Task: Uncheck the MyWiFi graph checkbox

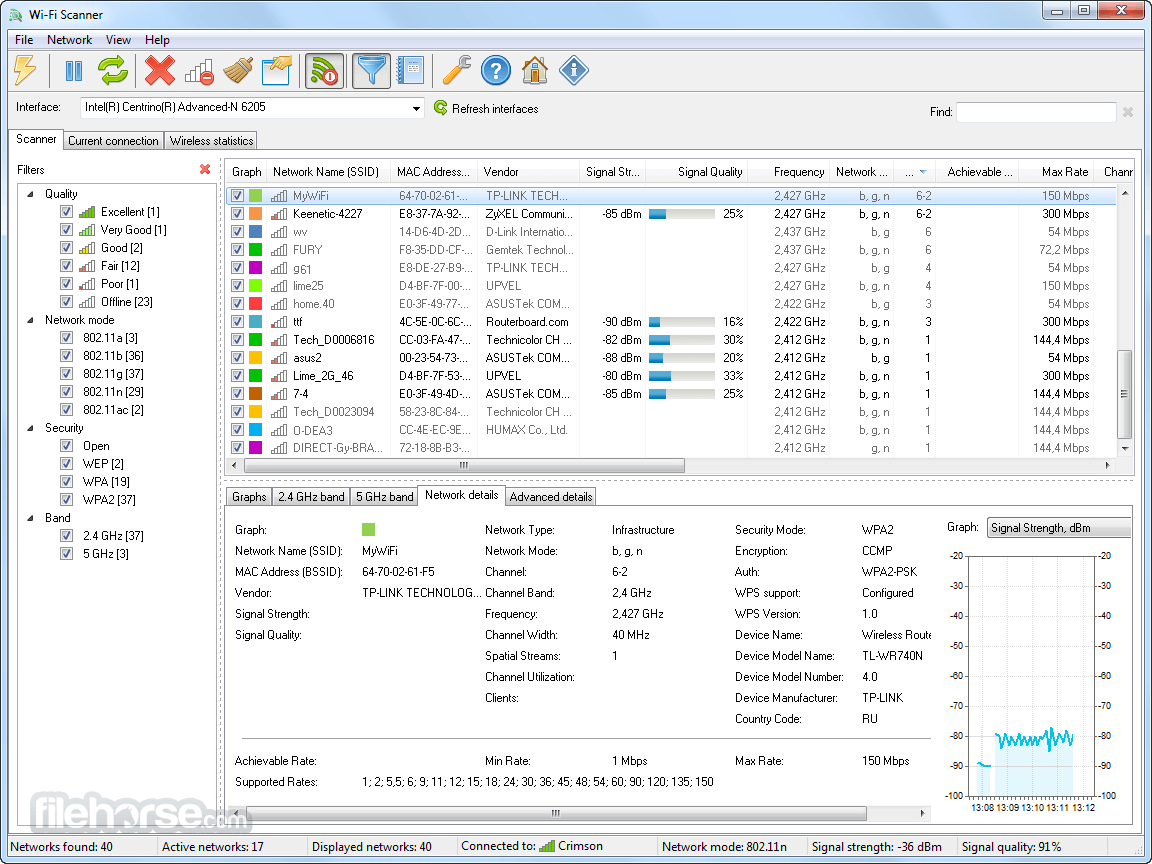Action: tap(237, 195)
